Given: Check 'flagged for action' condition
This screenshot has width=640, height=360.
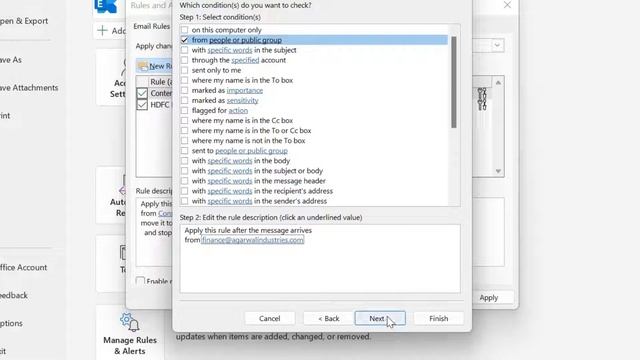Looking at the screenshot, I should (x=184, y=111).
